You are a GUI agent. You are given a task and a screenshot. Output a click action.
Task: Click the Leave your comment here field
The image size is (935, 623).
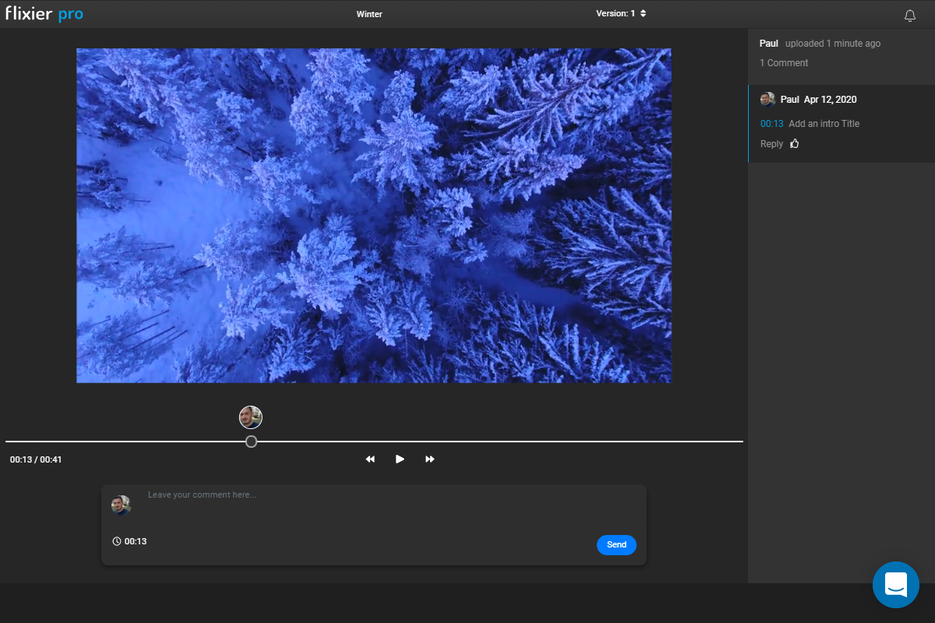pos(300,494)
